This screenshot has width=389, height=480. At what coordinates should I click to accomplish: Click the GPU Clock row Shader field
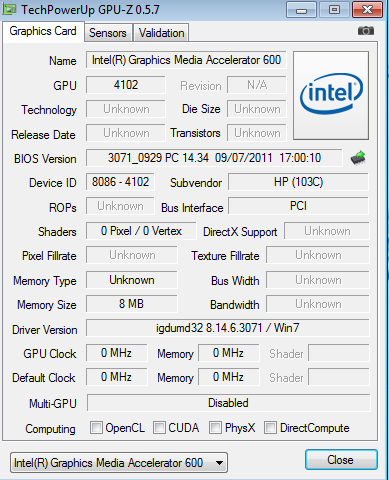pos(339,353)
